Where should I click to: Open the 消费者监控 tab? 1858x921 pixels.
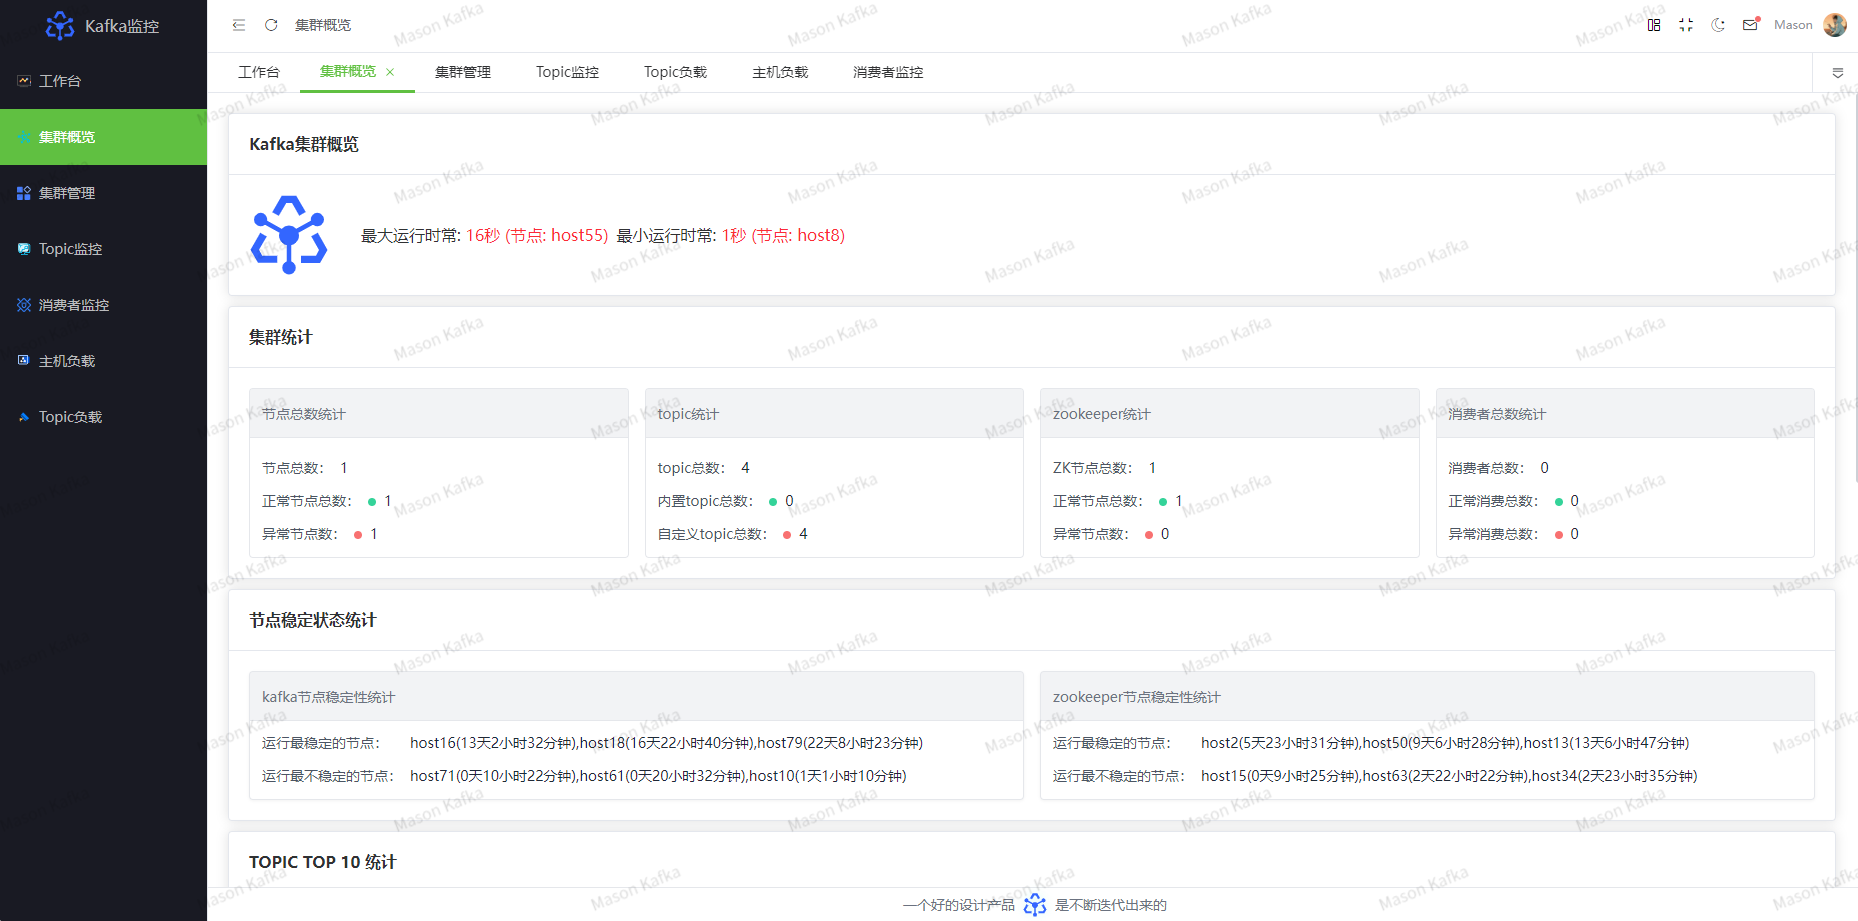888,72
